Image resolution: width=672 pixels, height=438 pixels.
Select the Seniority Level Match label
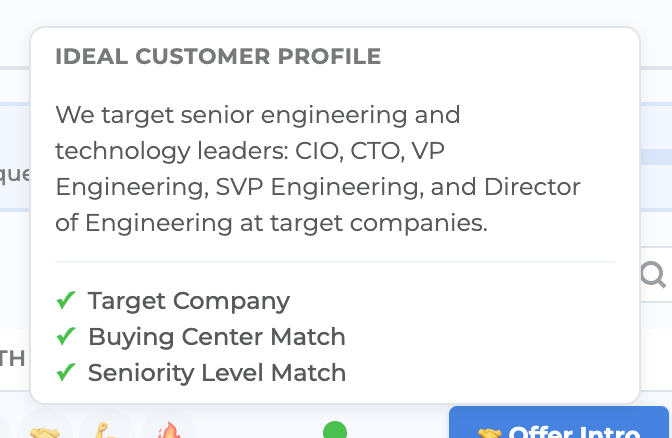[x=217, y=373]
